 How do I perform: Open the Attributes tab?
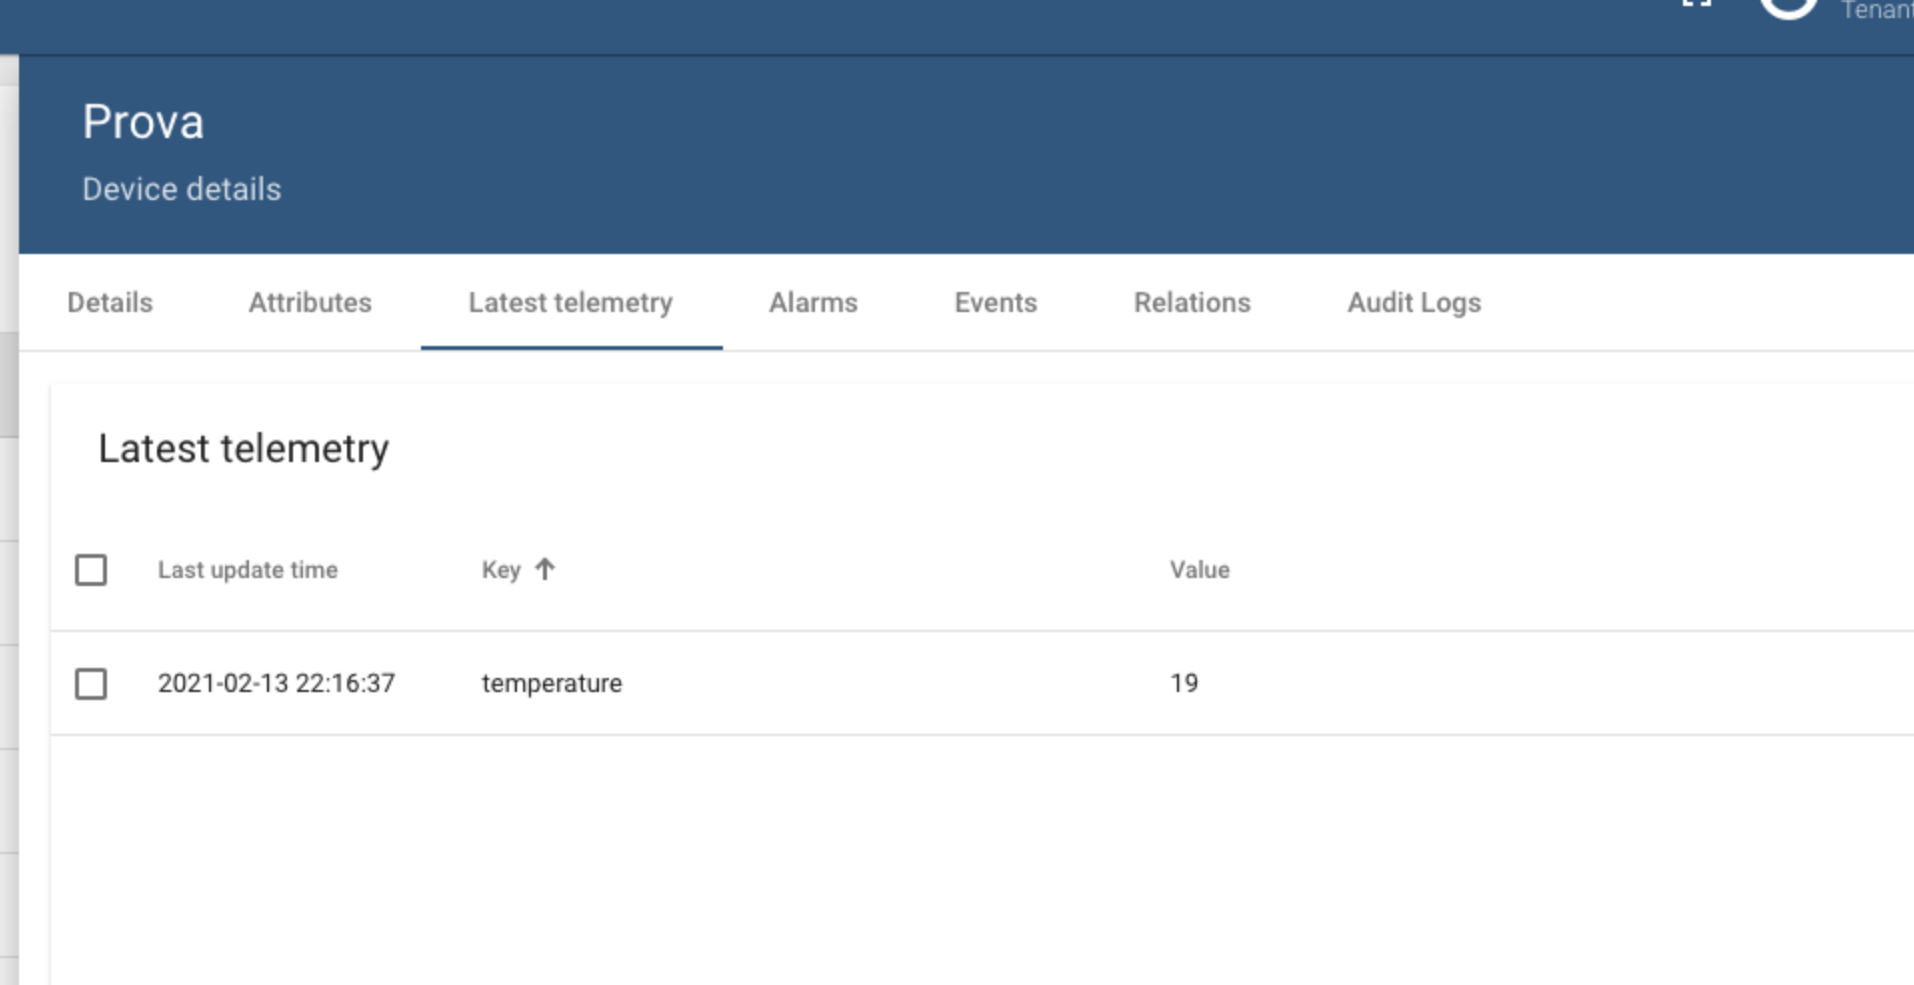click(311, 302)
